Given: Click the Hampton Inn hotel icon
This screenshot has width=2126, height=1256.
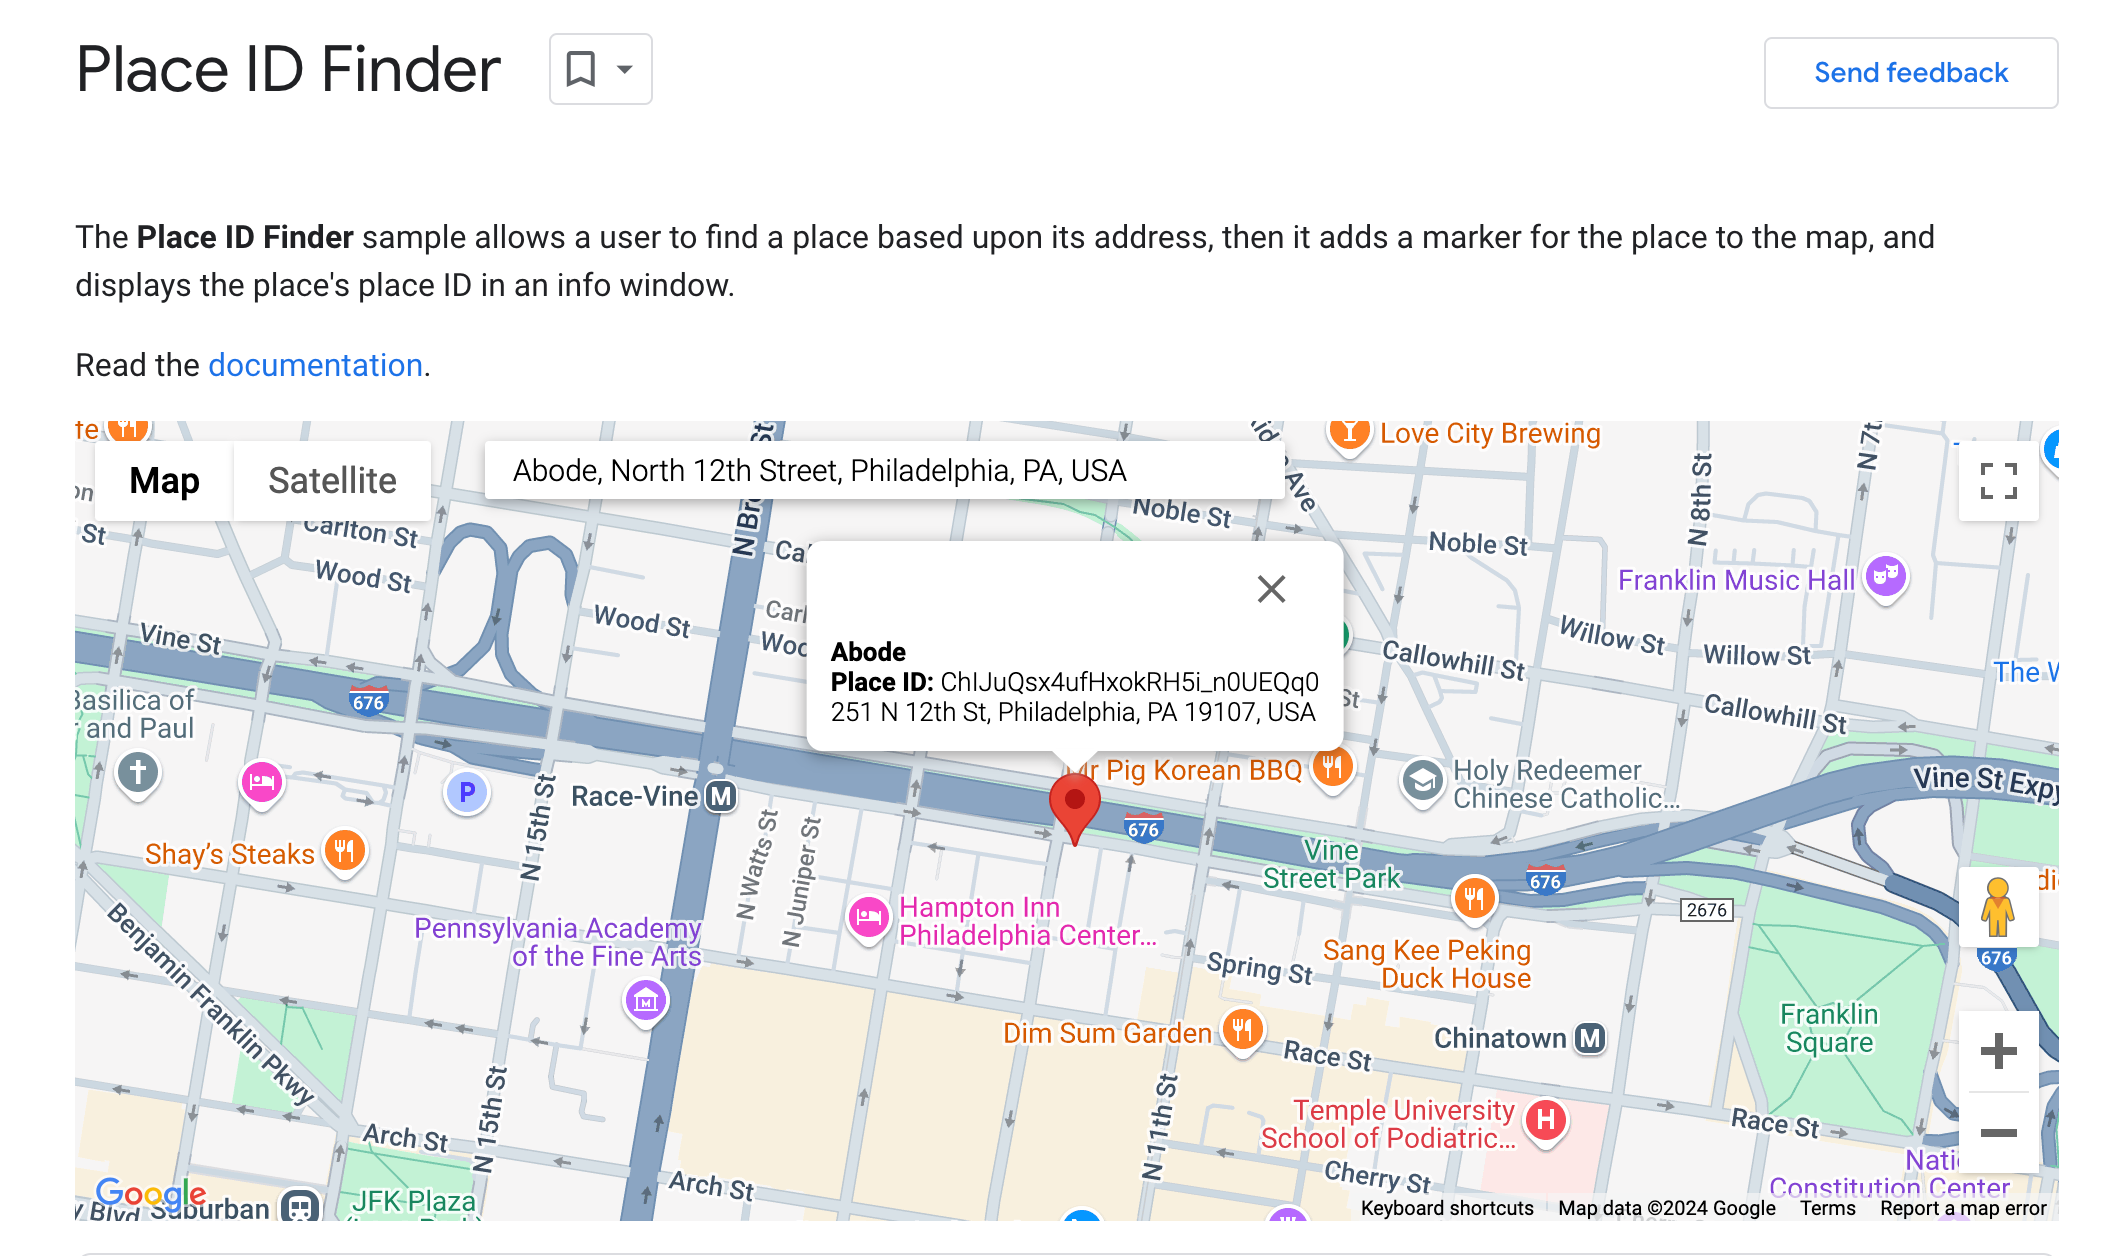Looking at the screenshot, I should [x=868, y=917].
